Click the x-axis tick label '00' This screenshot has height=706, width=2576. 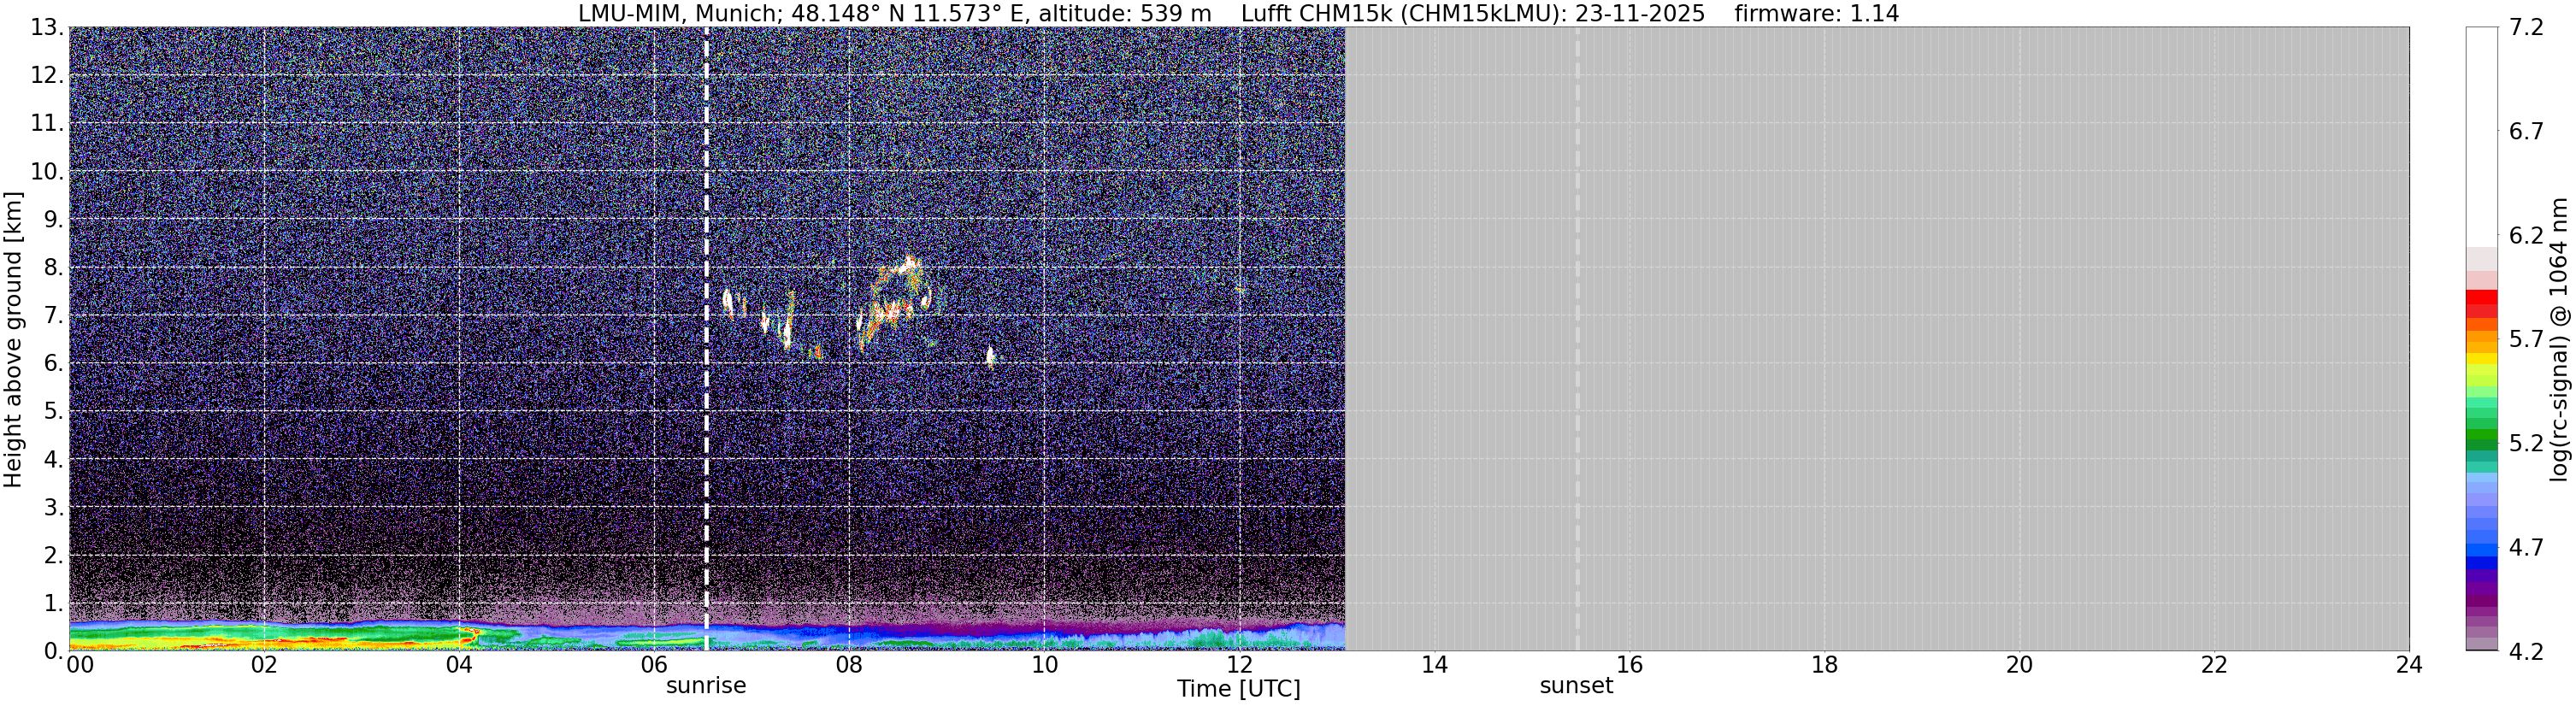80,665
